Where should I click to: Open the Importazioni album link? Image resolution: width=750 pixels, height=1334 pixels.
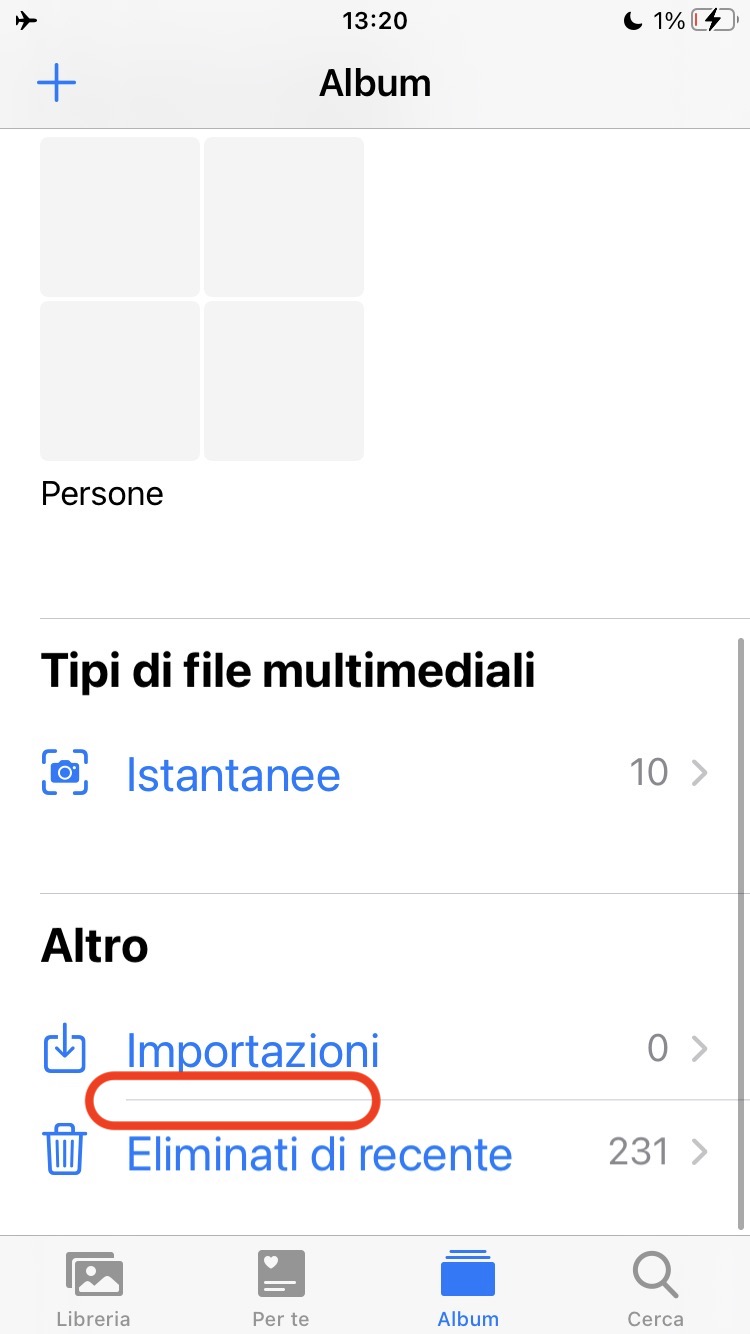253,1050
